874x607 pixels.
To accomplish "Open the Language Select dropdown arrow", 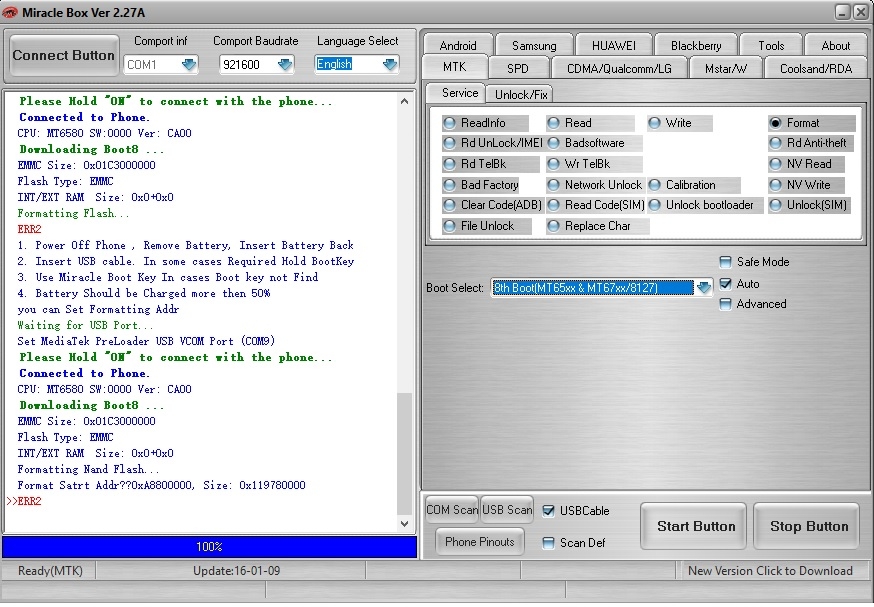I will click(x=390, y=65).
